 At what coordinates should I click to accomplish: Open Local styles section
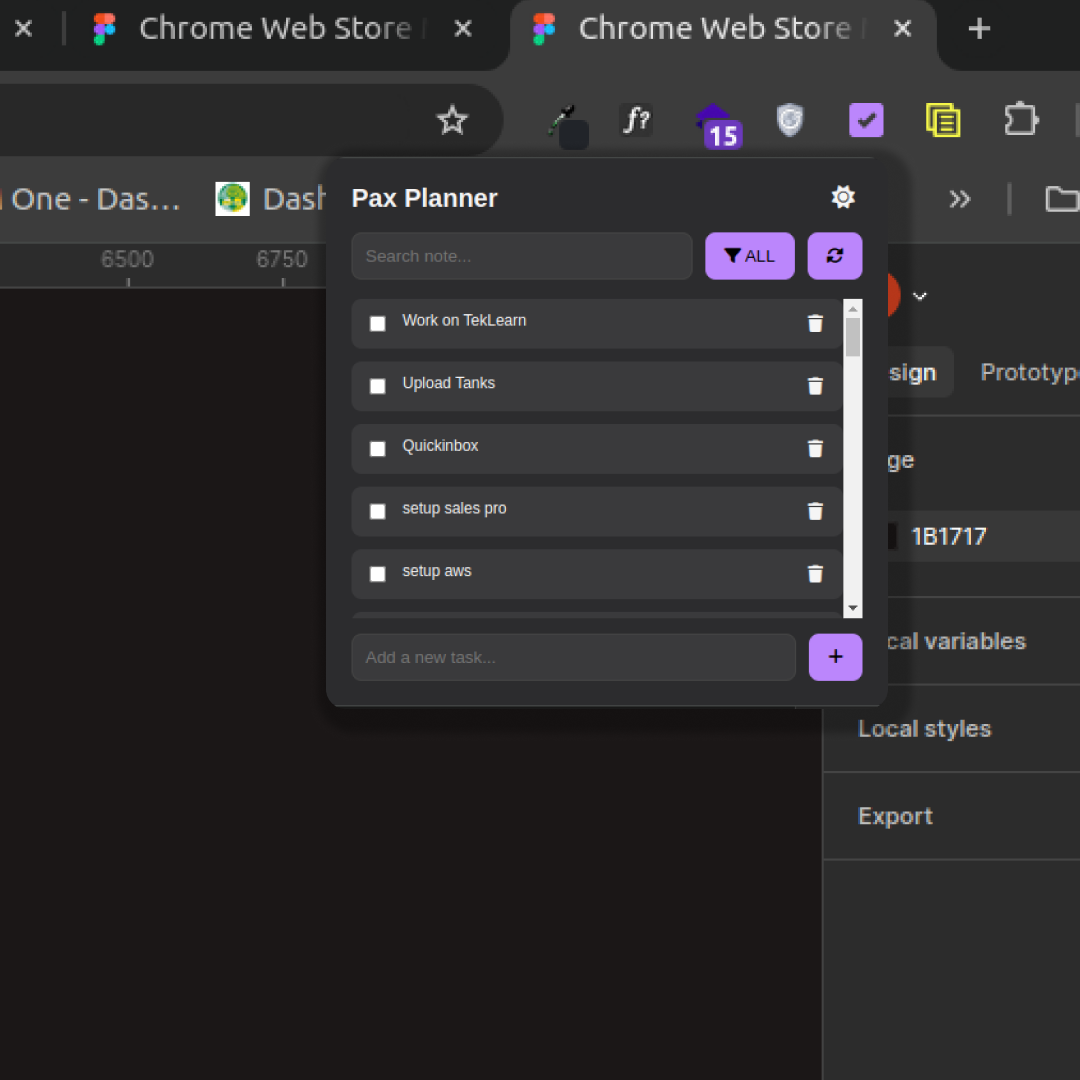click(x=924, y=729)
